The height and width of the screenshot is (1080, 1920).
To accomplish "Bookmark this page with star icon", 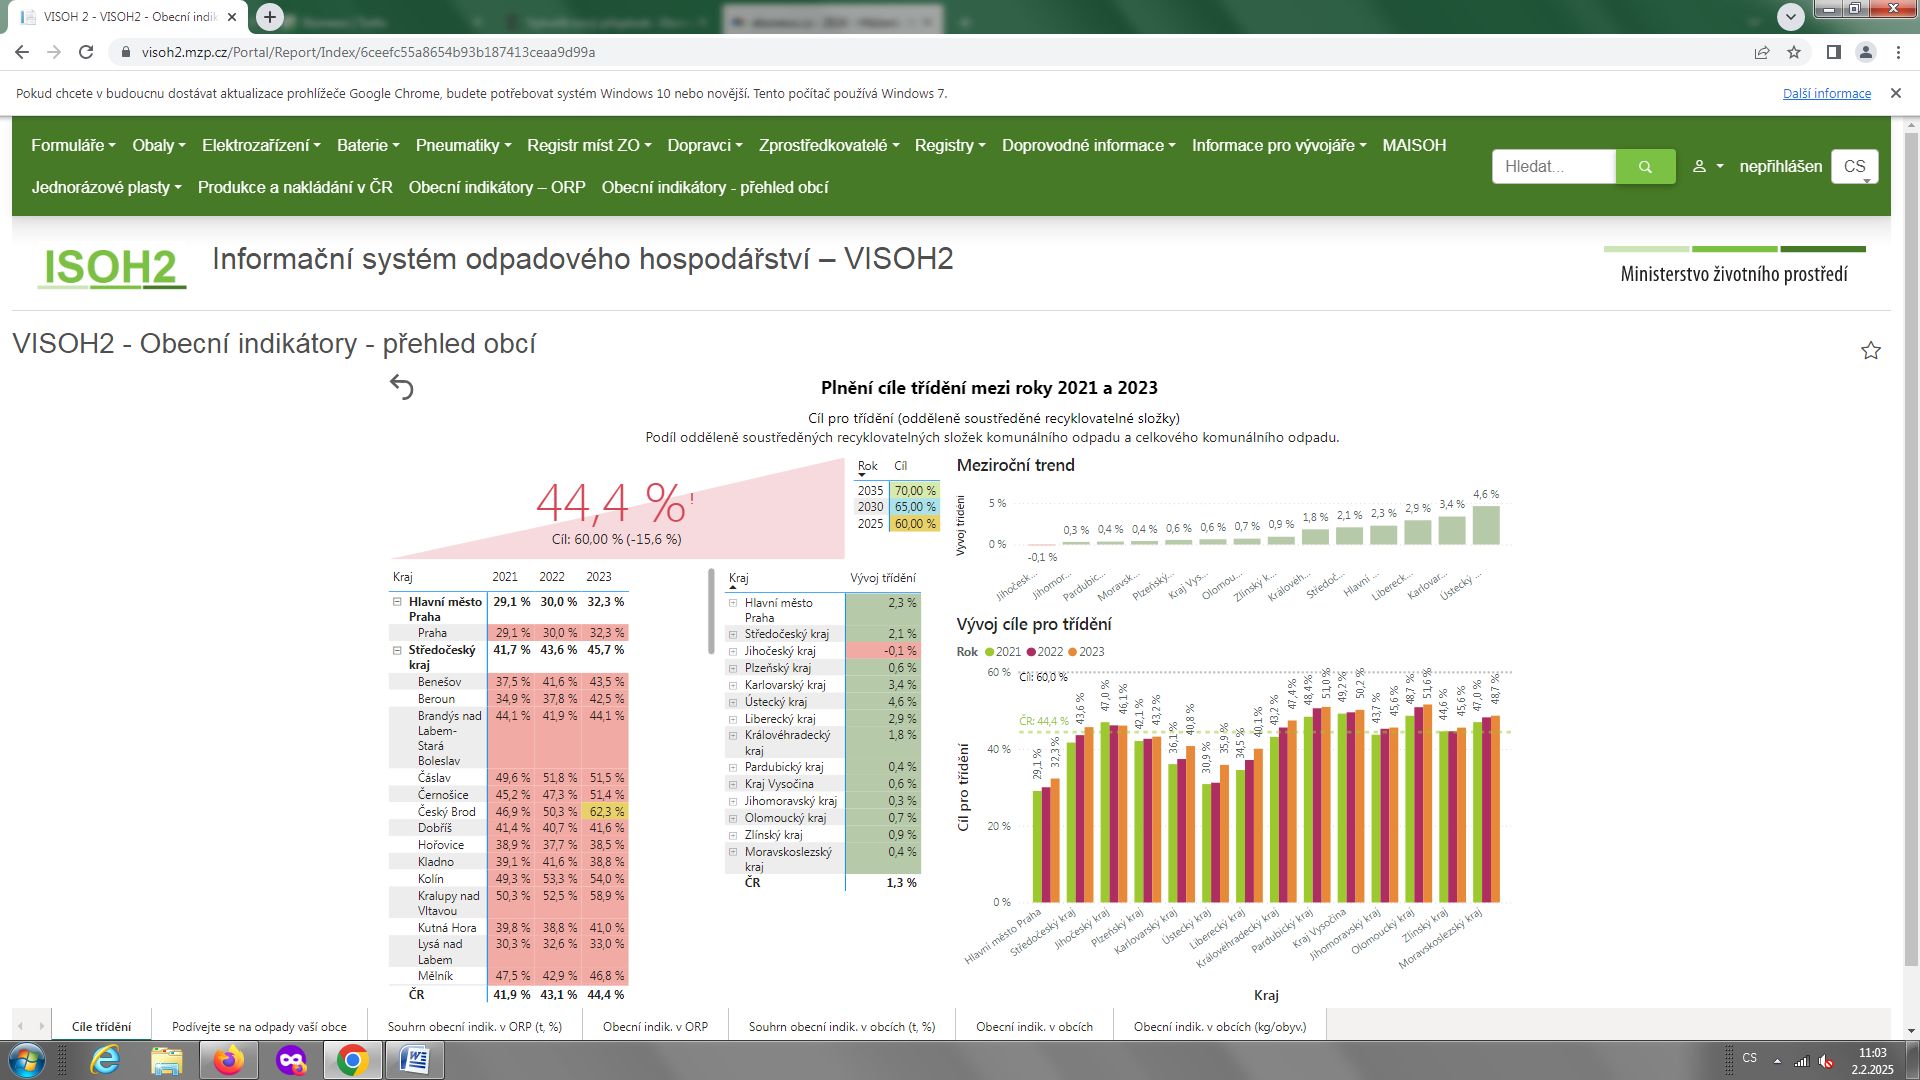I will (1794, 52).
